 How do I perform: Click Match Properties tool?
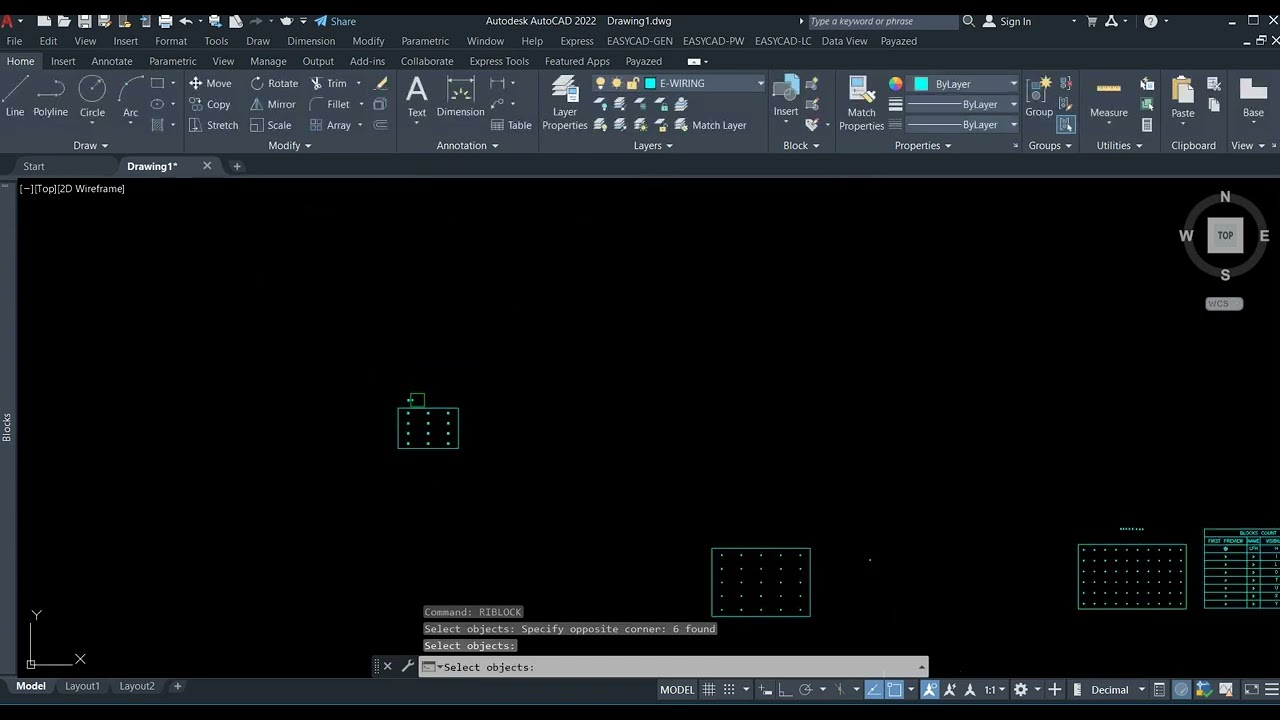click(x=861, y=103)
